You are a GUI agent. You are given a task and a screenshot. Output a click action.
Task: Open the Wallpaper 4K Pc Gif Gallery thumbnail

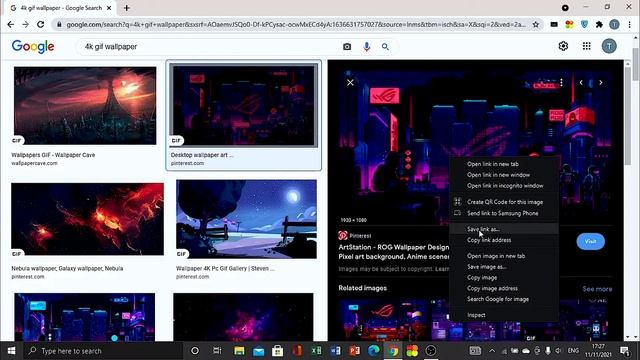[x=246, y=219]
